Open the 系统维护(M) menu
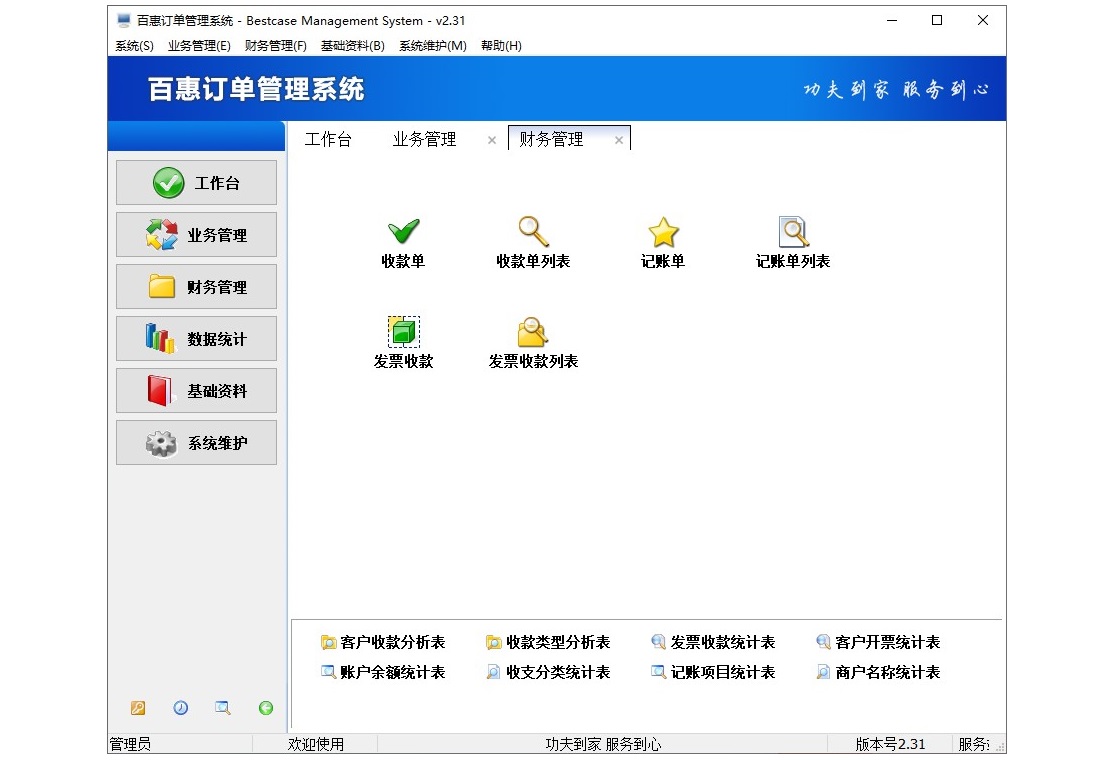This screenshot has height=760, width=1120. pyautogui.click(x=433, y=45)
